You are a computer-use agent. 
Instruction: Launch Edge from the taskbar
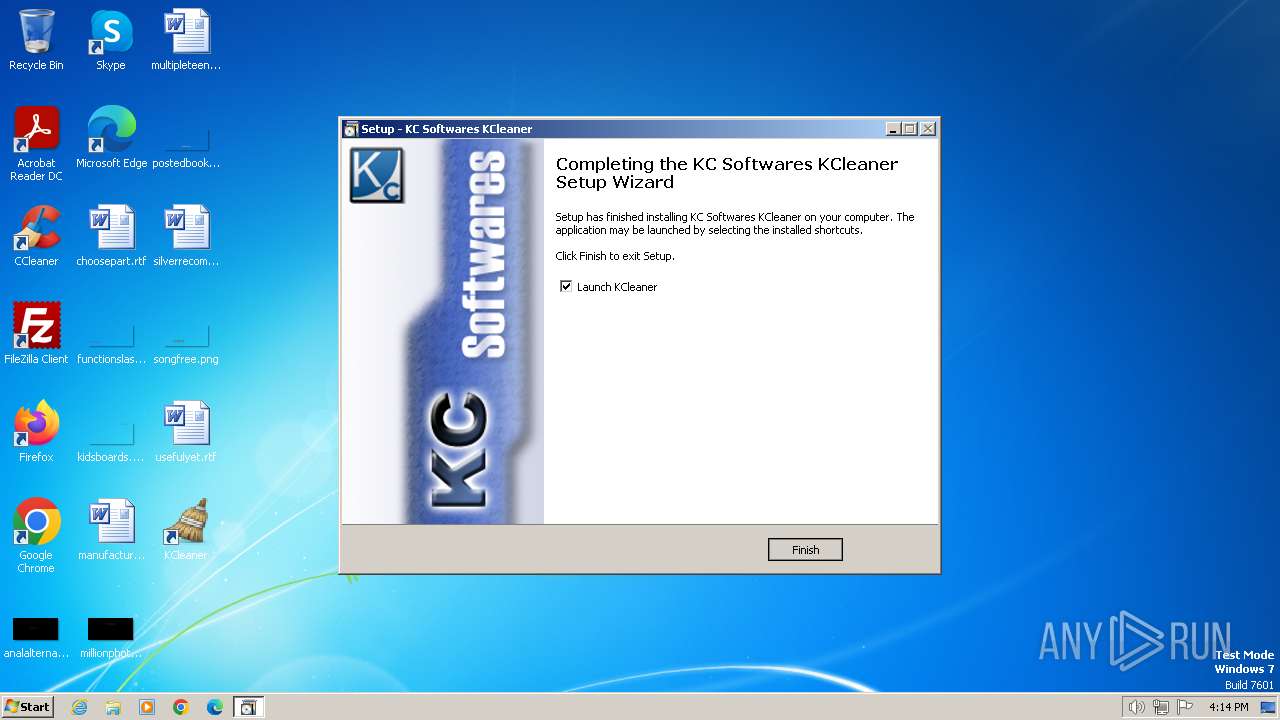(215, 707)
